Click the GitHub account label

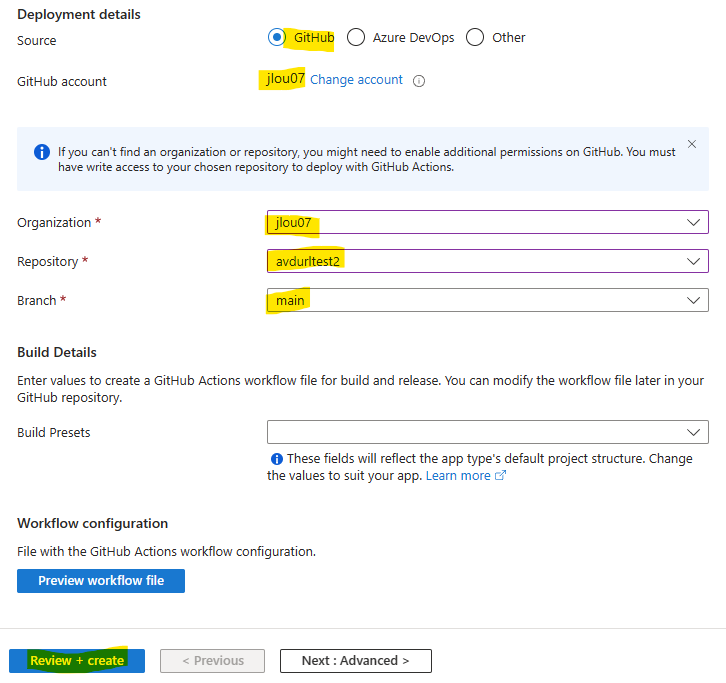click(62, 81)
